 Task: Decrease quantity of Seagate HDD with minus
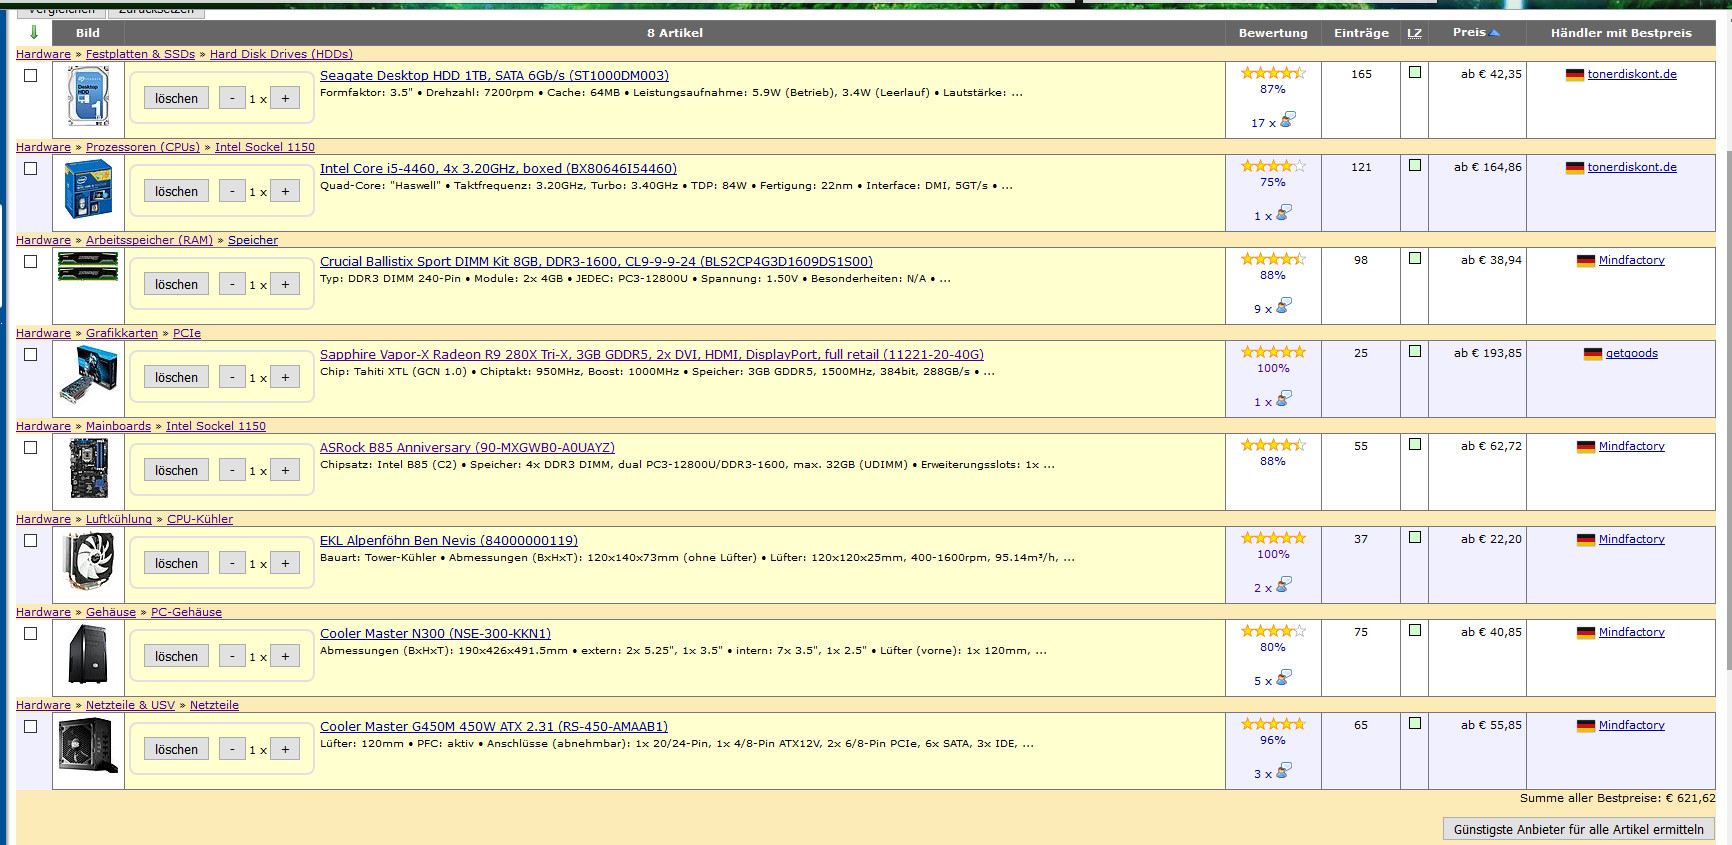click(233, 98)
